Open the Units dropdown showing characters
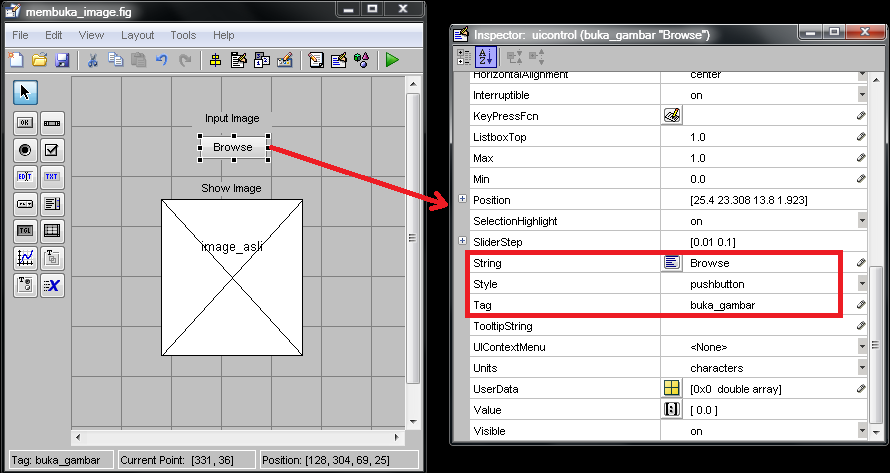The height and width of the screenshot is (473, 890). [x=862, y=368]
